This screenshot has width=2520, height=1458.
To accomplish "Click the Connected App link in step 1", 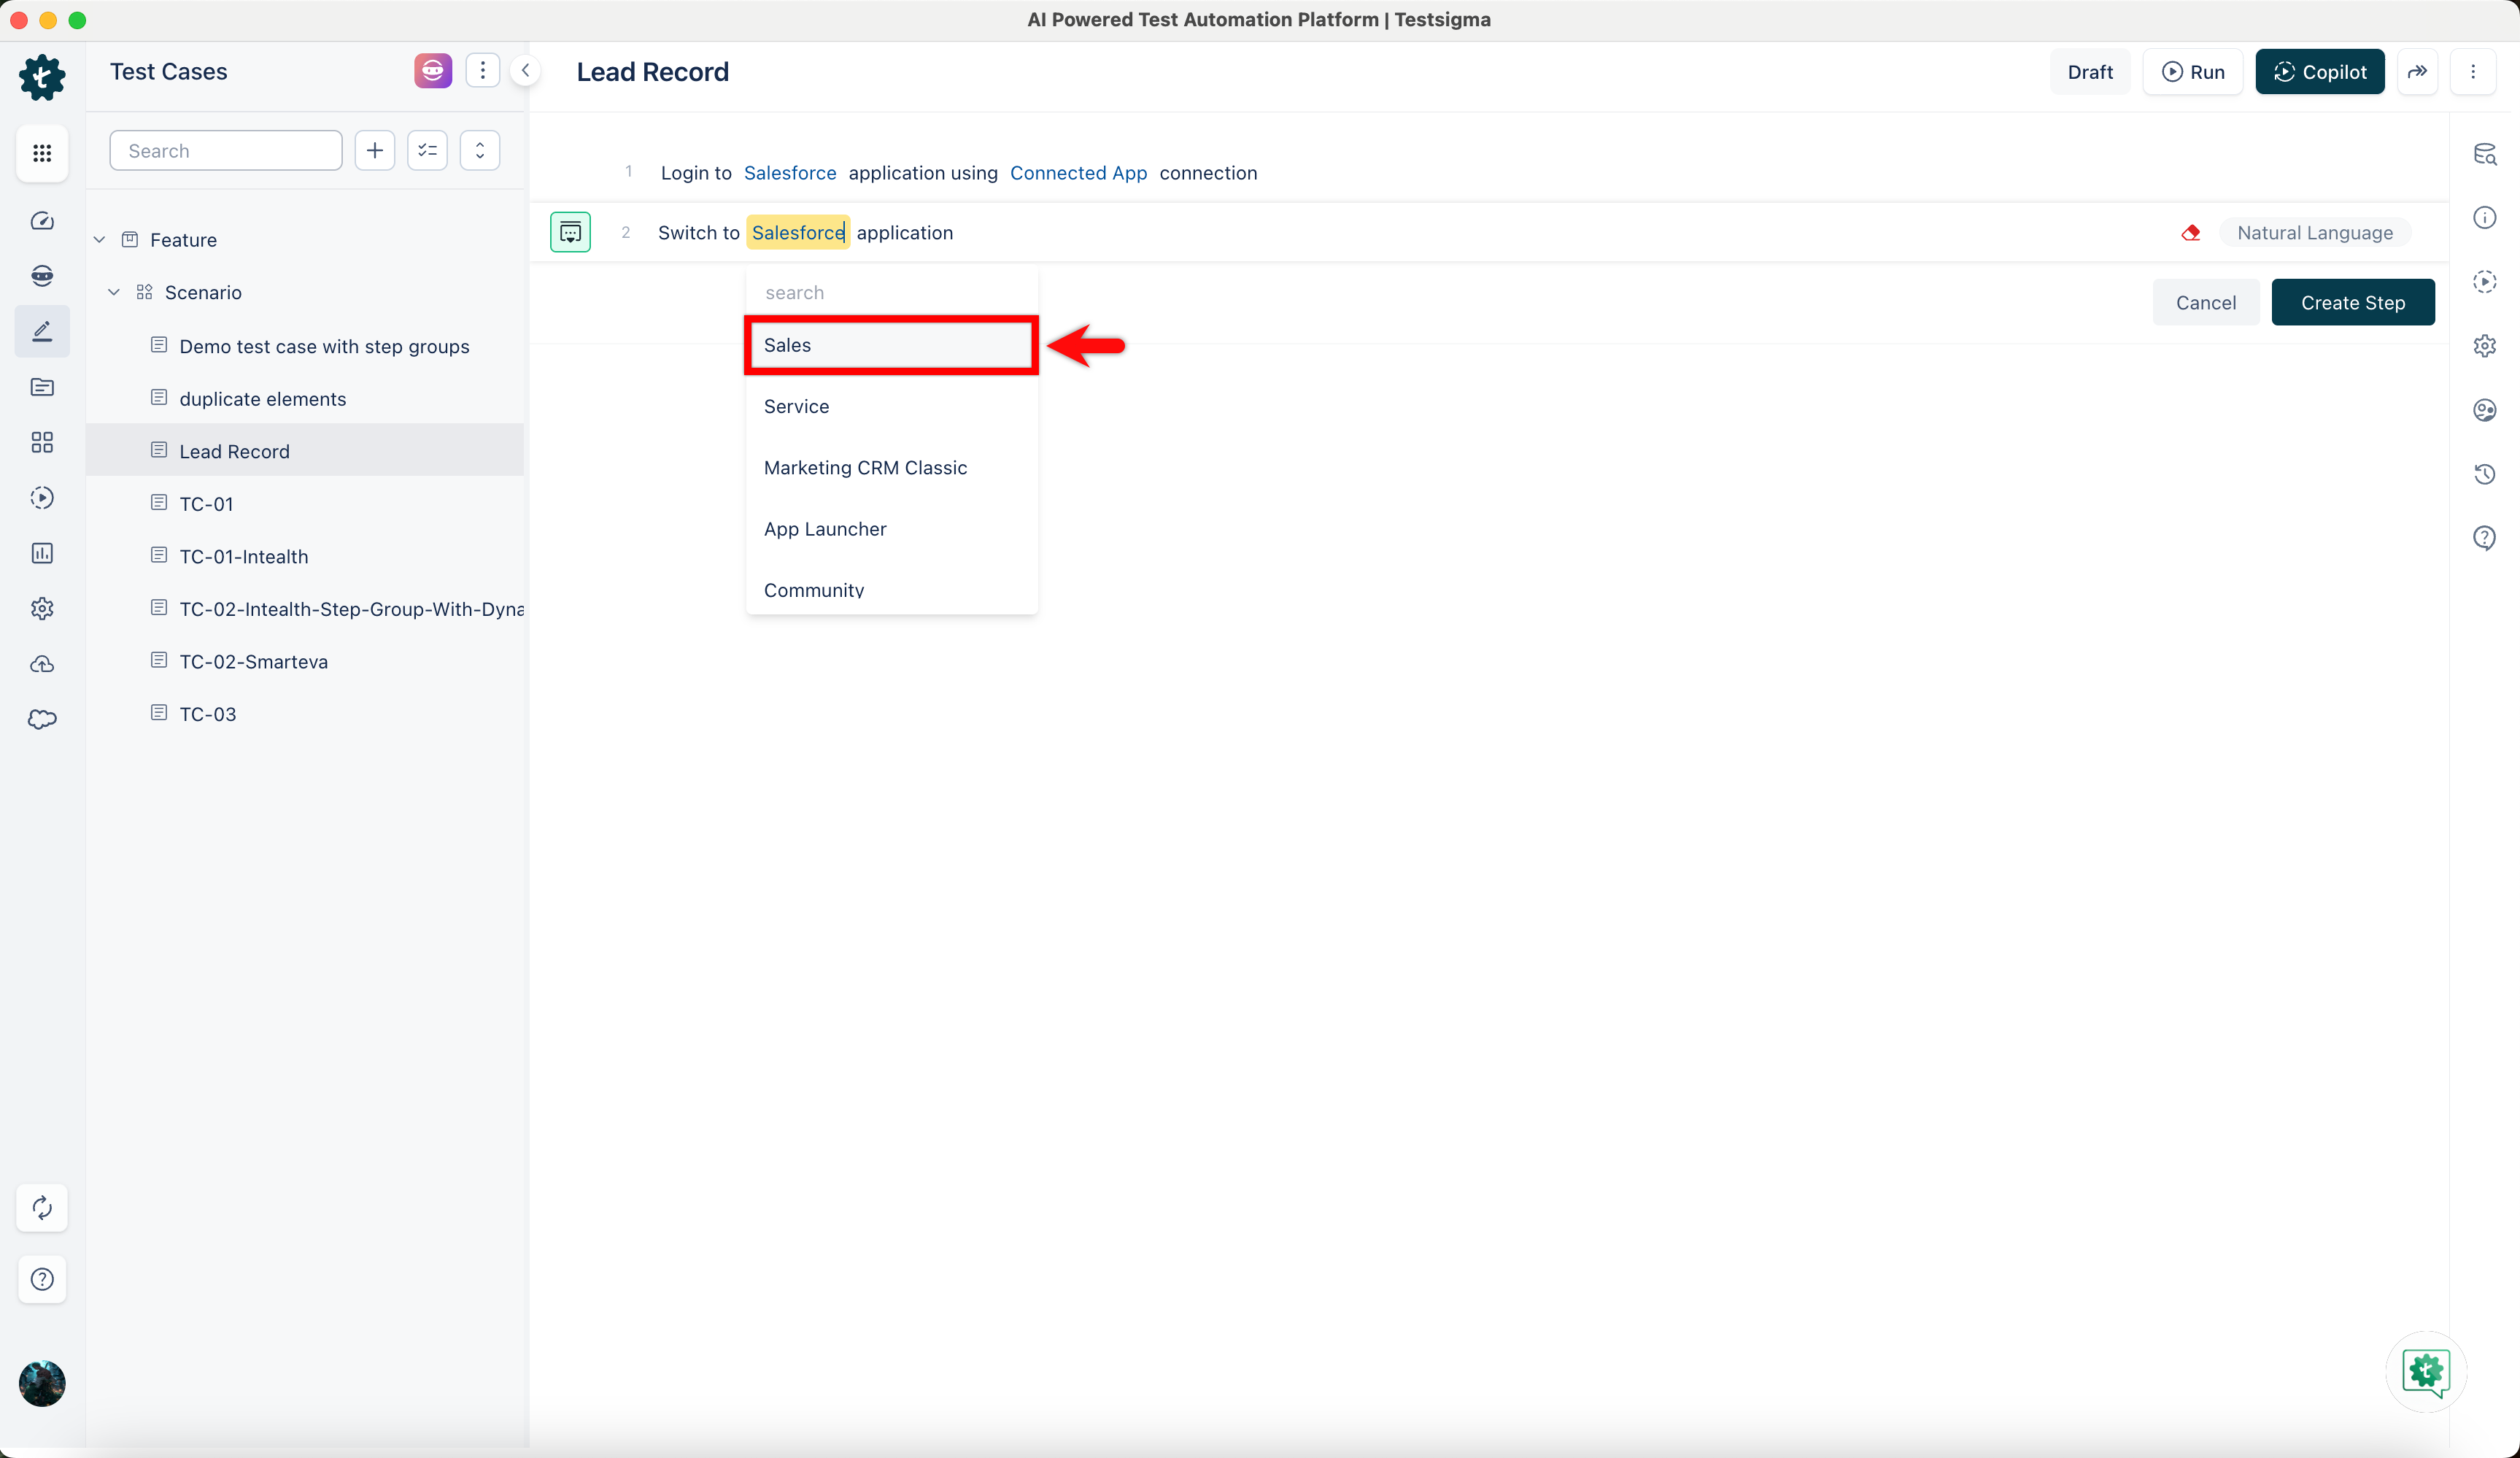I will pyautogui.click(x=1078, y=173).
